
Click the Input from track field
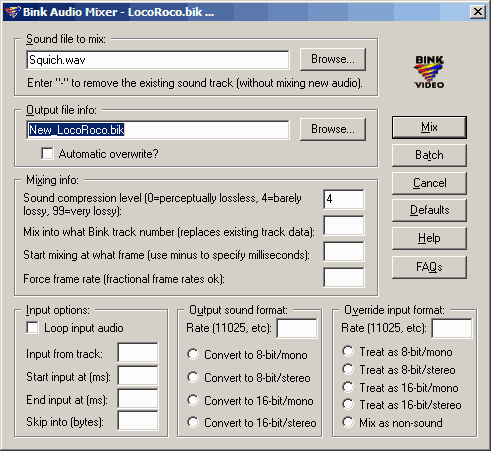138,353
